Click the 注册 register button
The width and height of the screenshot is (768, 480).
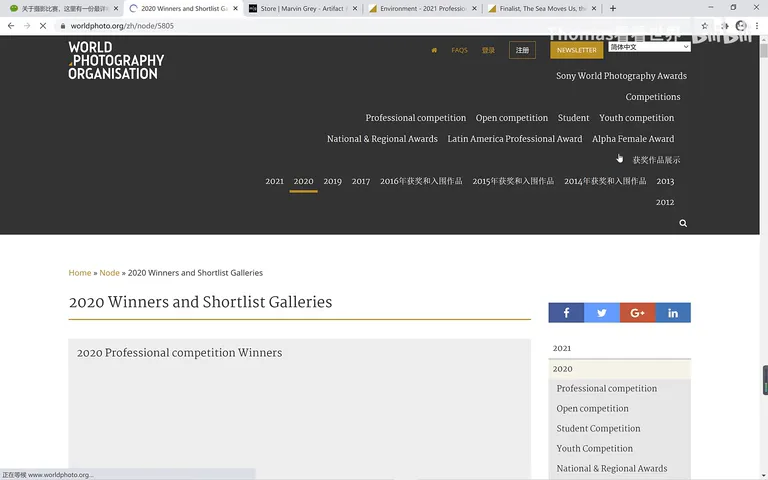point(522,50)
